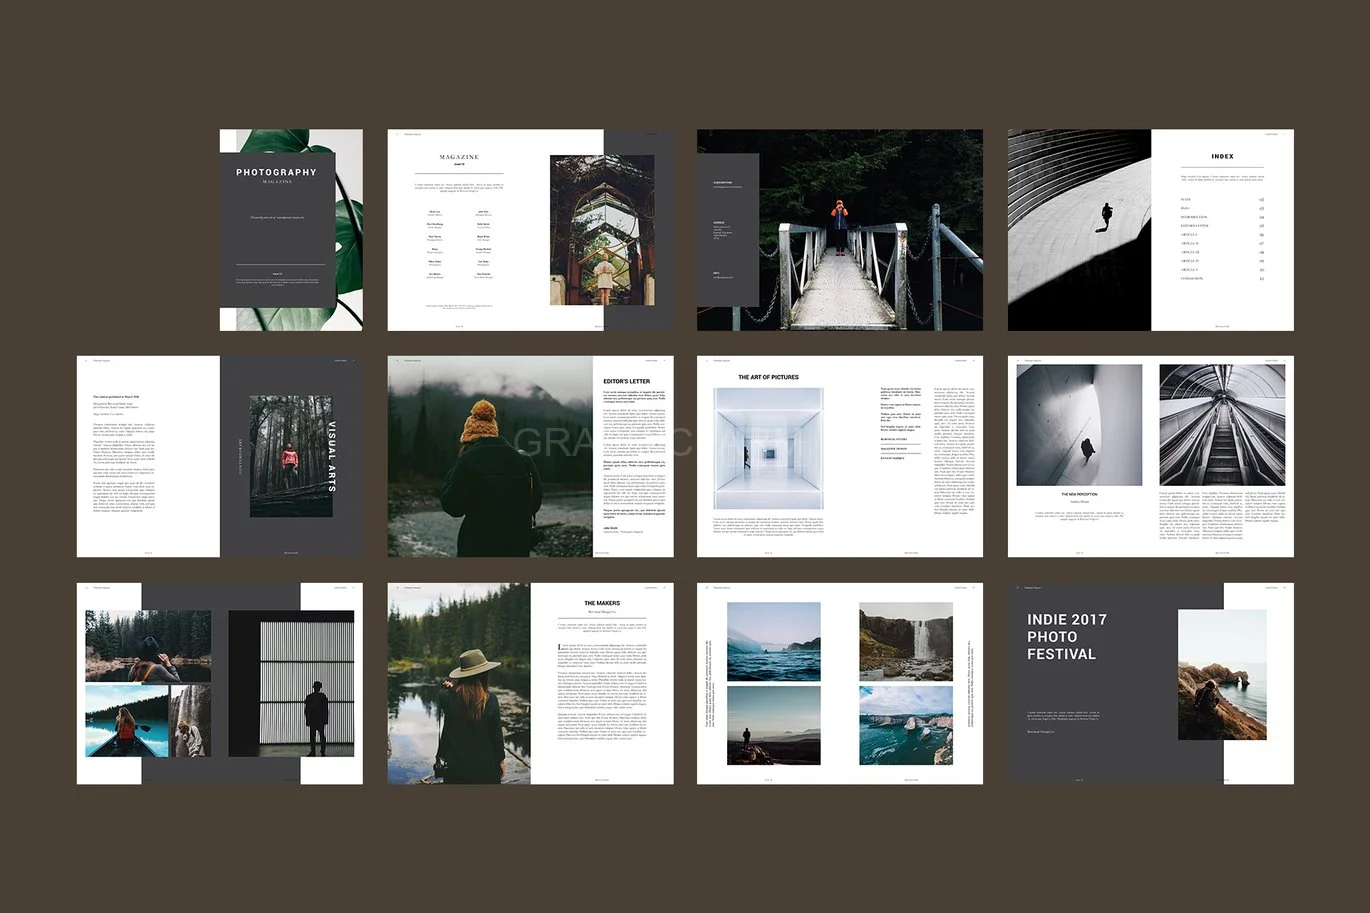
Task: Click the 'EDITOR'S LETTER' heading
Action: pos(626,381)
